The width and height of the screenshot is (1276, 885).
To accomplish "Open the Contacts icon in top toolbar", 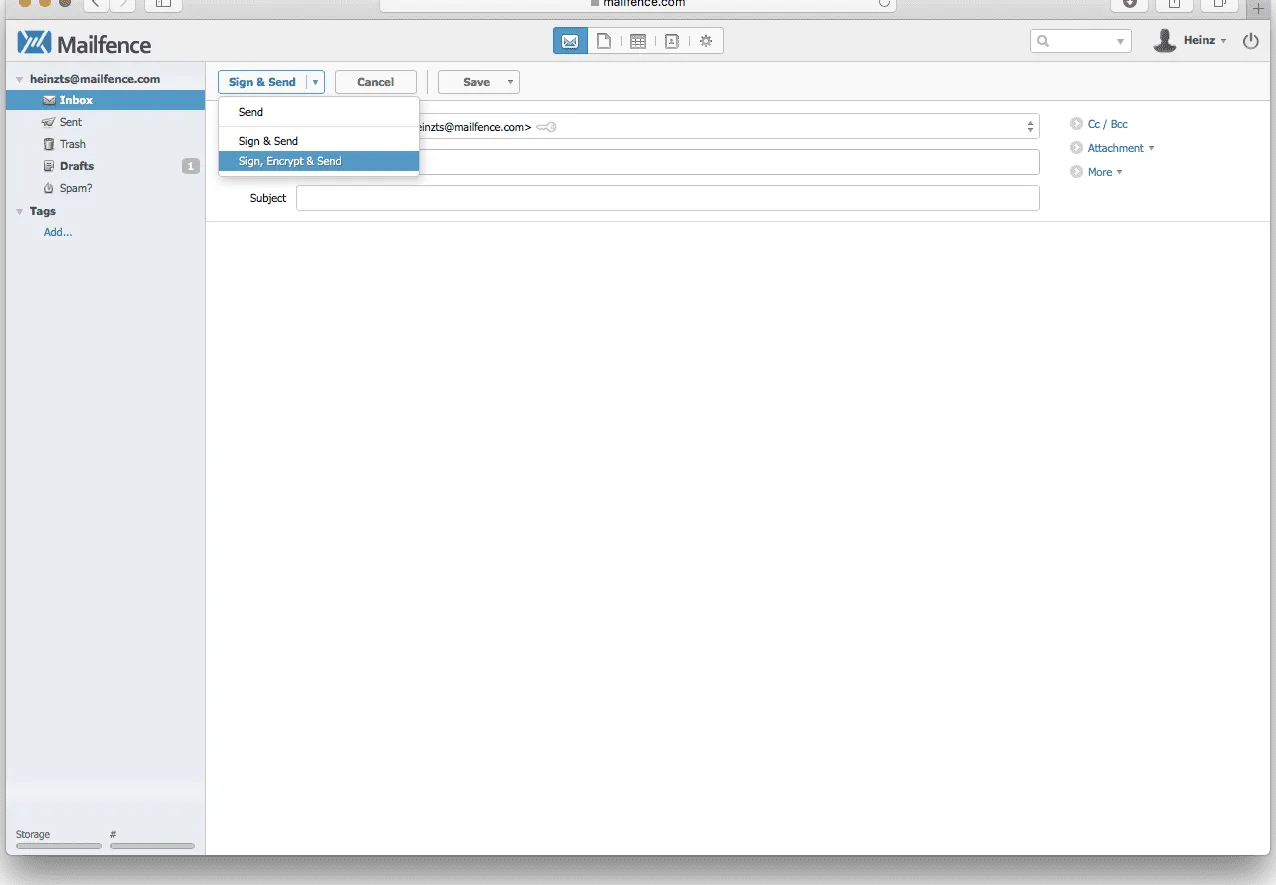I will pos(672,41).
